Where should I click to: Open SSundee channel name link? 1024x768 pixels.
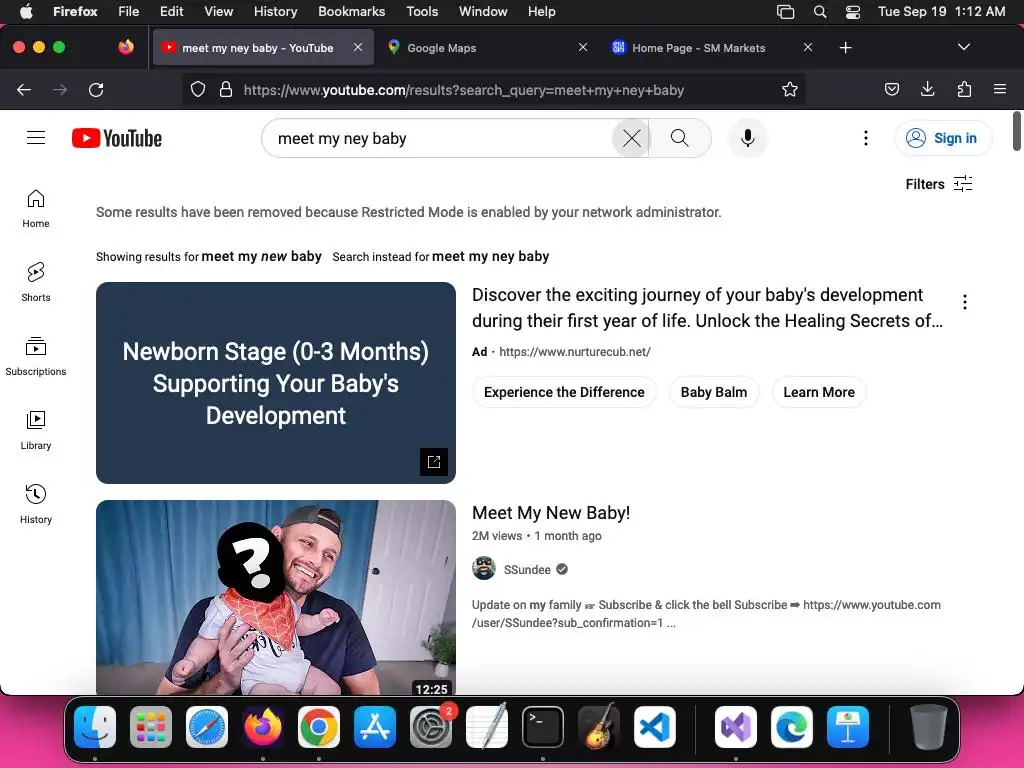pos(527,569)
